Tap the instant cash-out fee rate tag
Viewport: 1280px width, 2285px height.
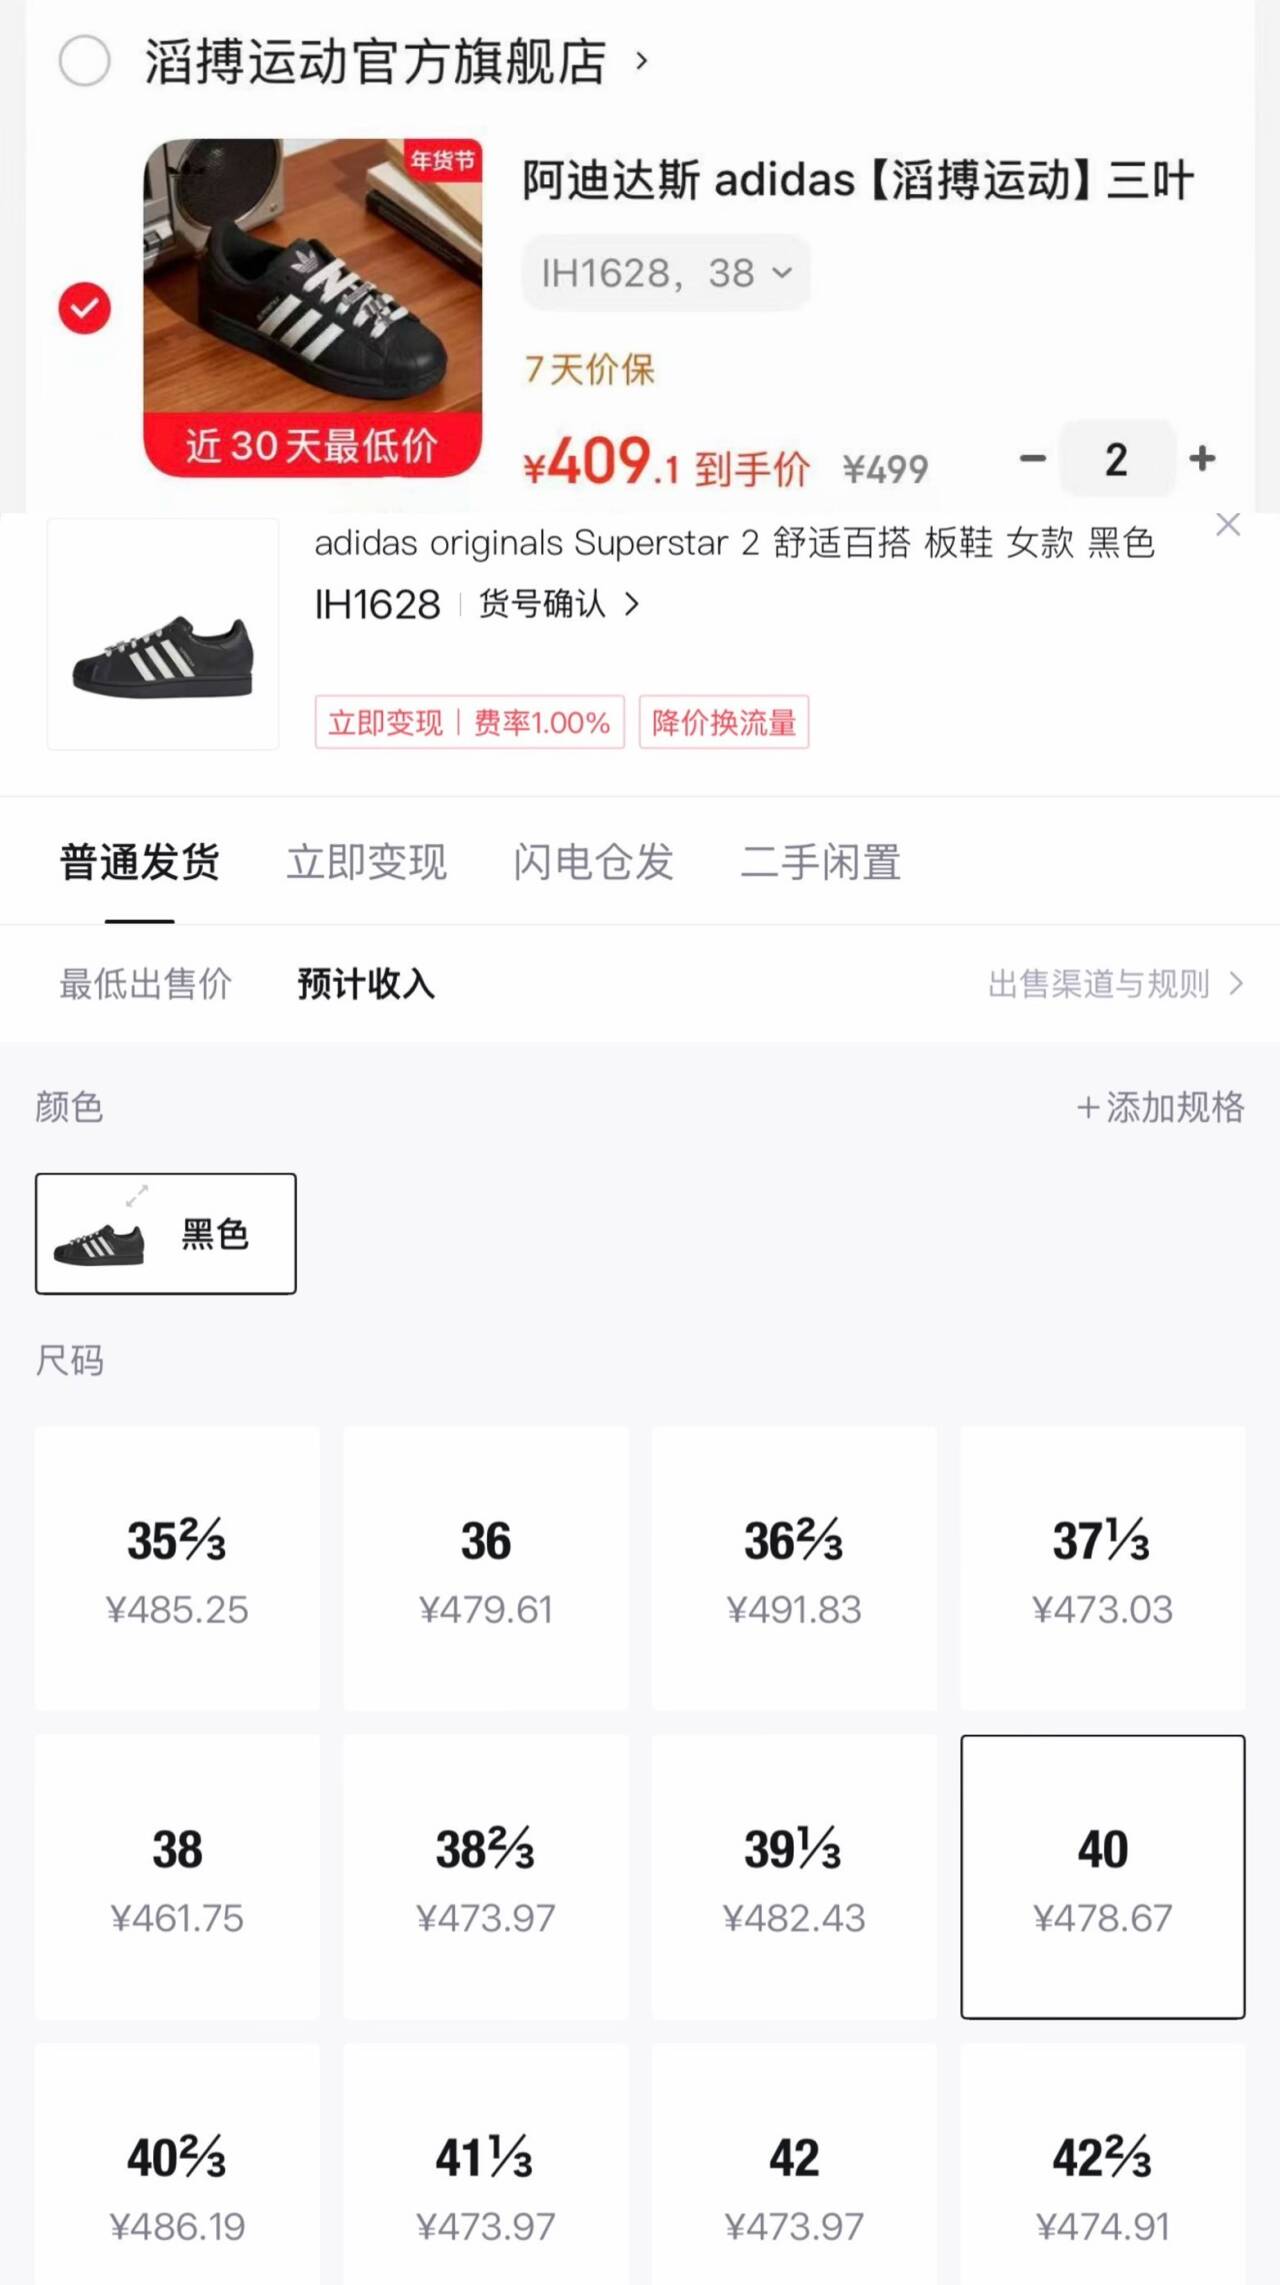(x=469, y=722)
